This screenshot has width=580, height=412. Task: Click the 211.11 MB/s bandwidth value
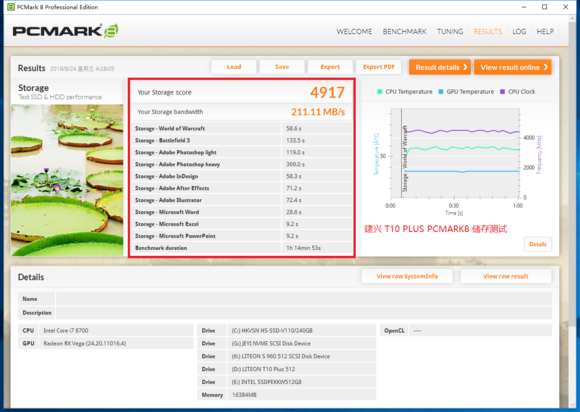[x=318, y=112]
